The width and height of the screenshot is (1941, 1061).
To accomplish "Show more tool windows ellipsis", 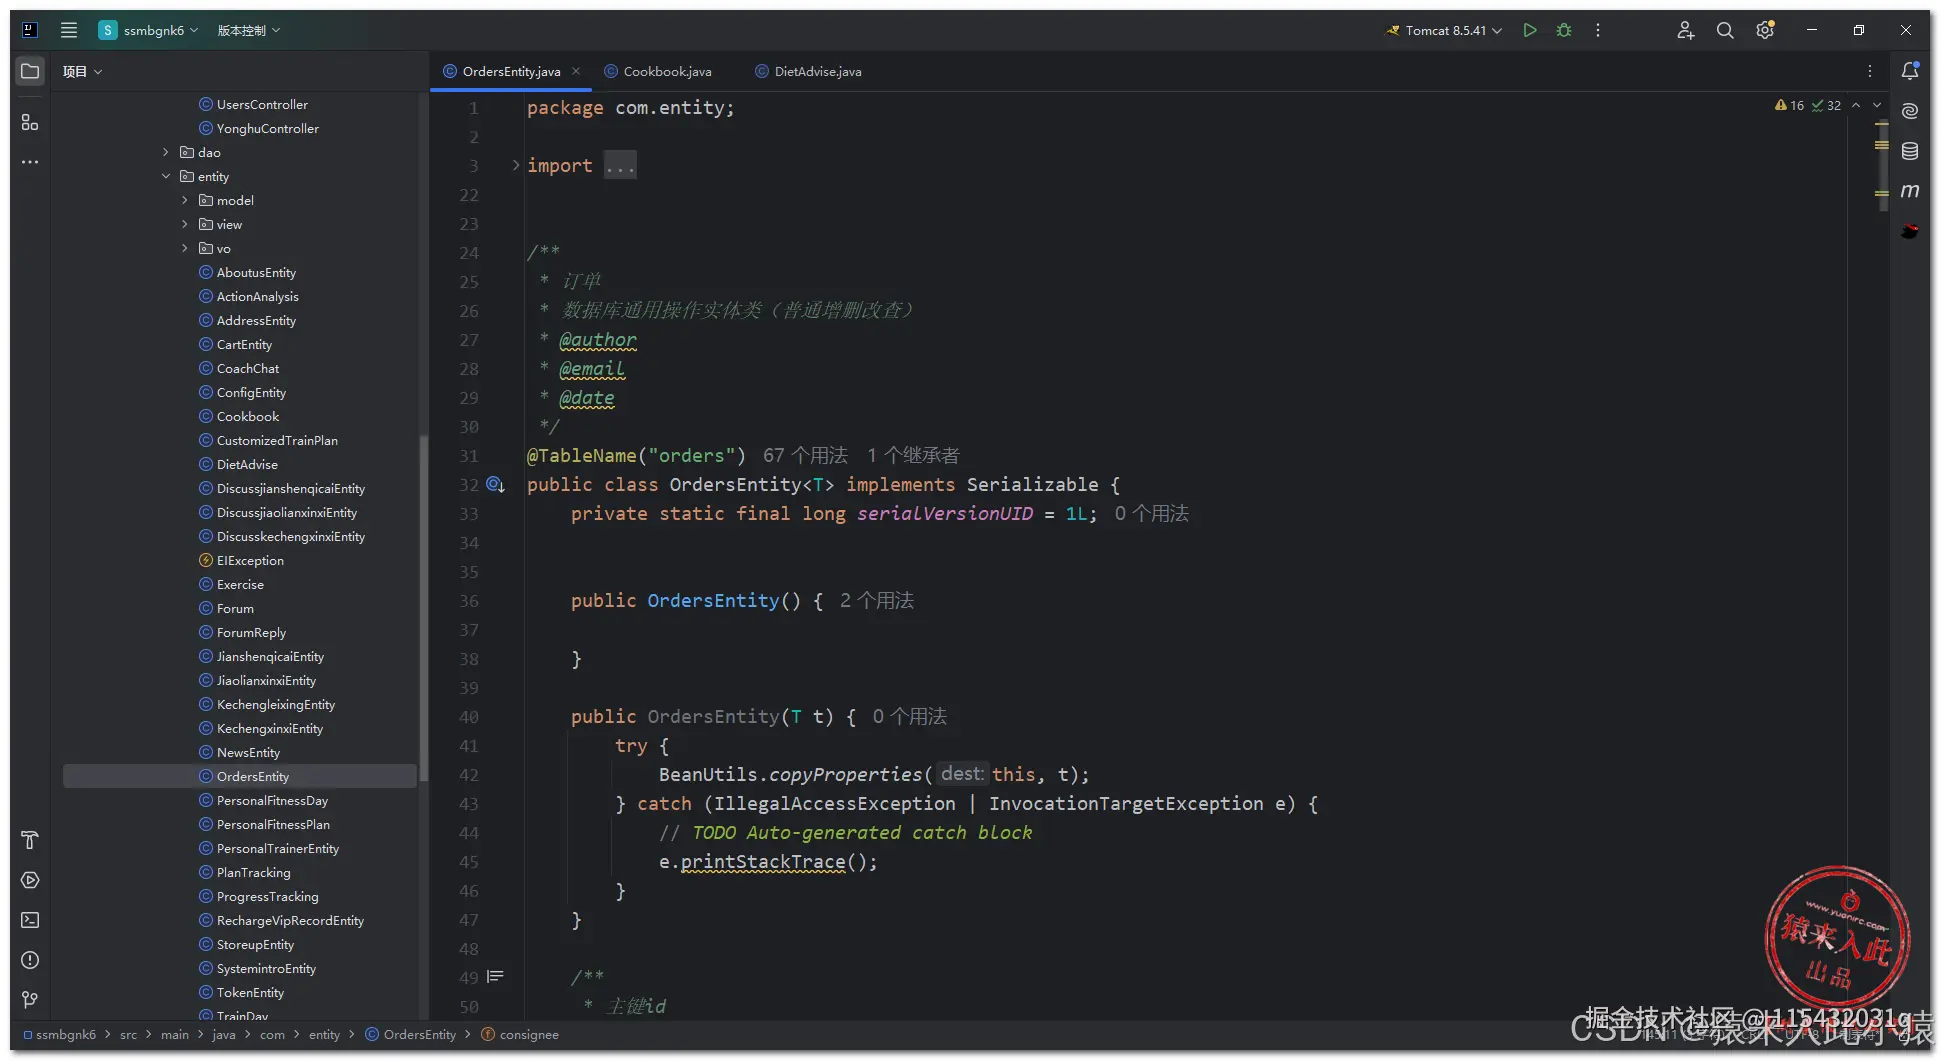I will (30, 162).
